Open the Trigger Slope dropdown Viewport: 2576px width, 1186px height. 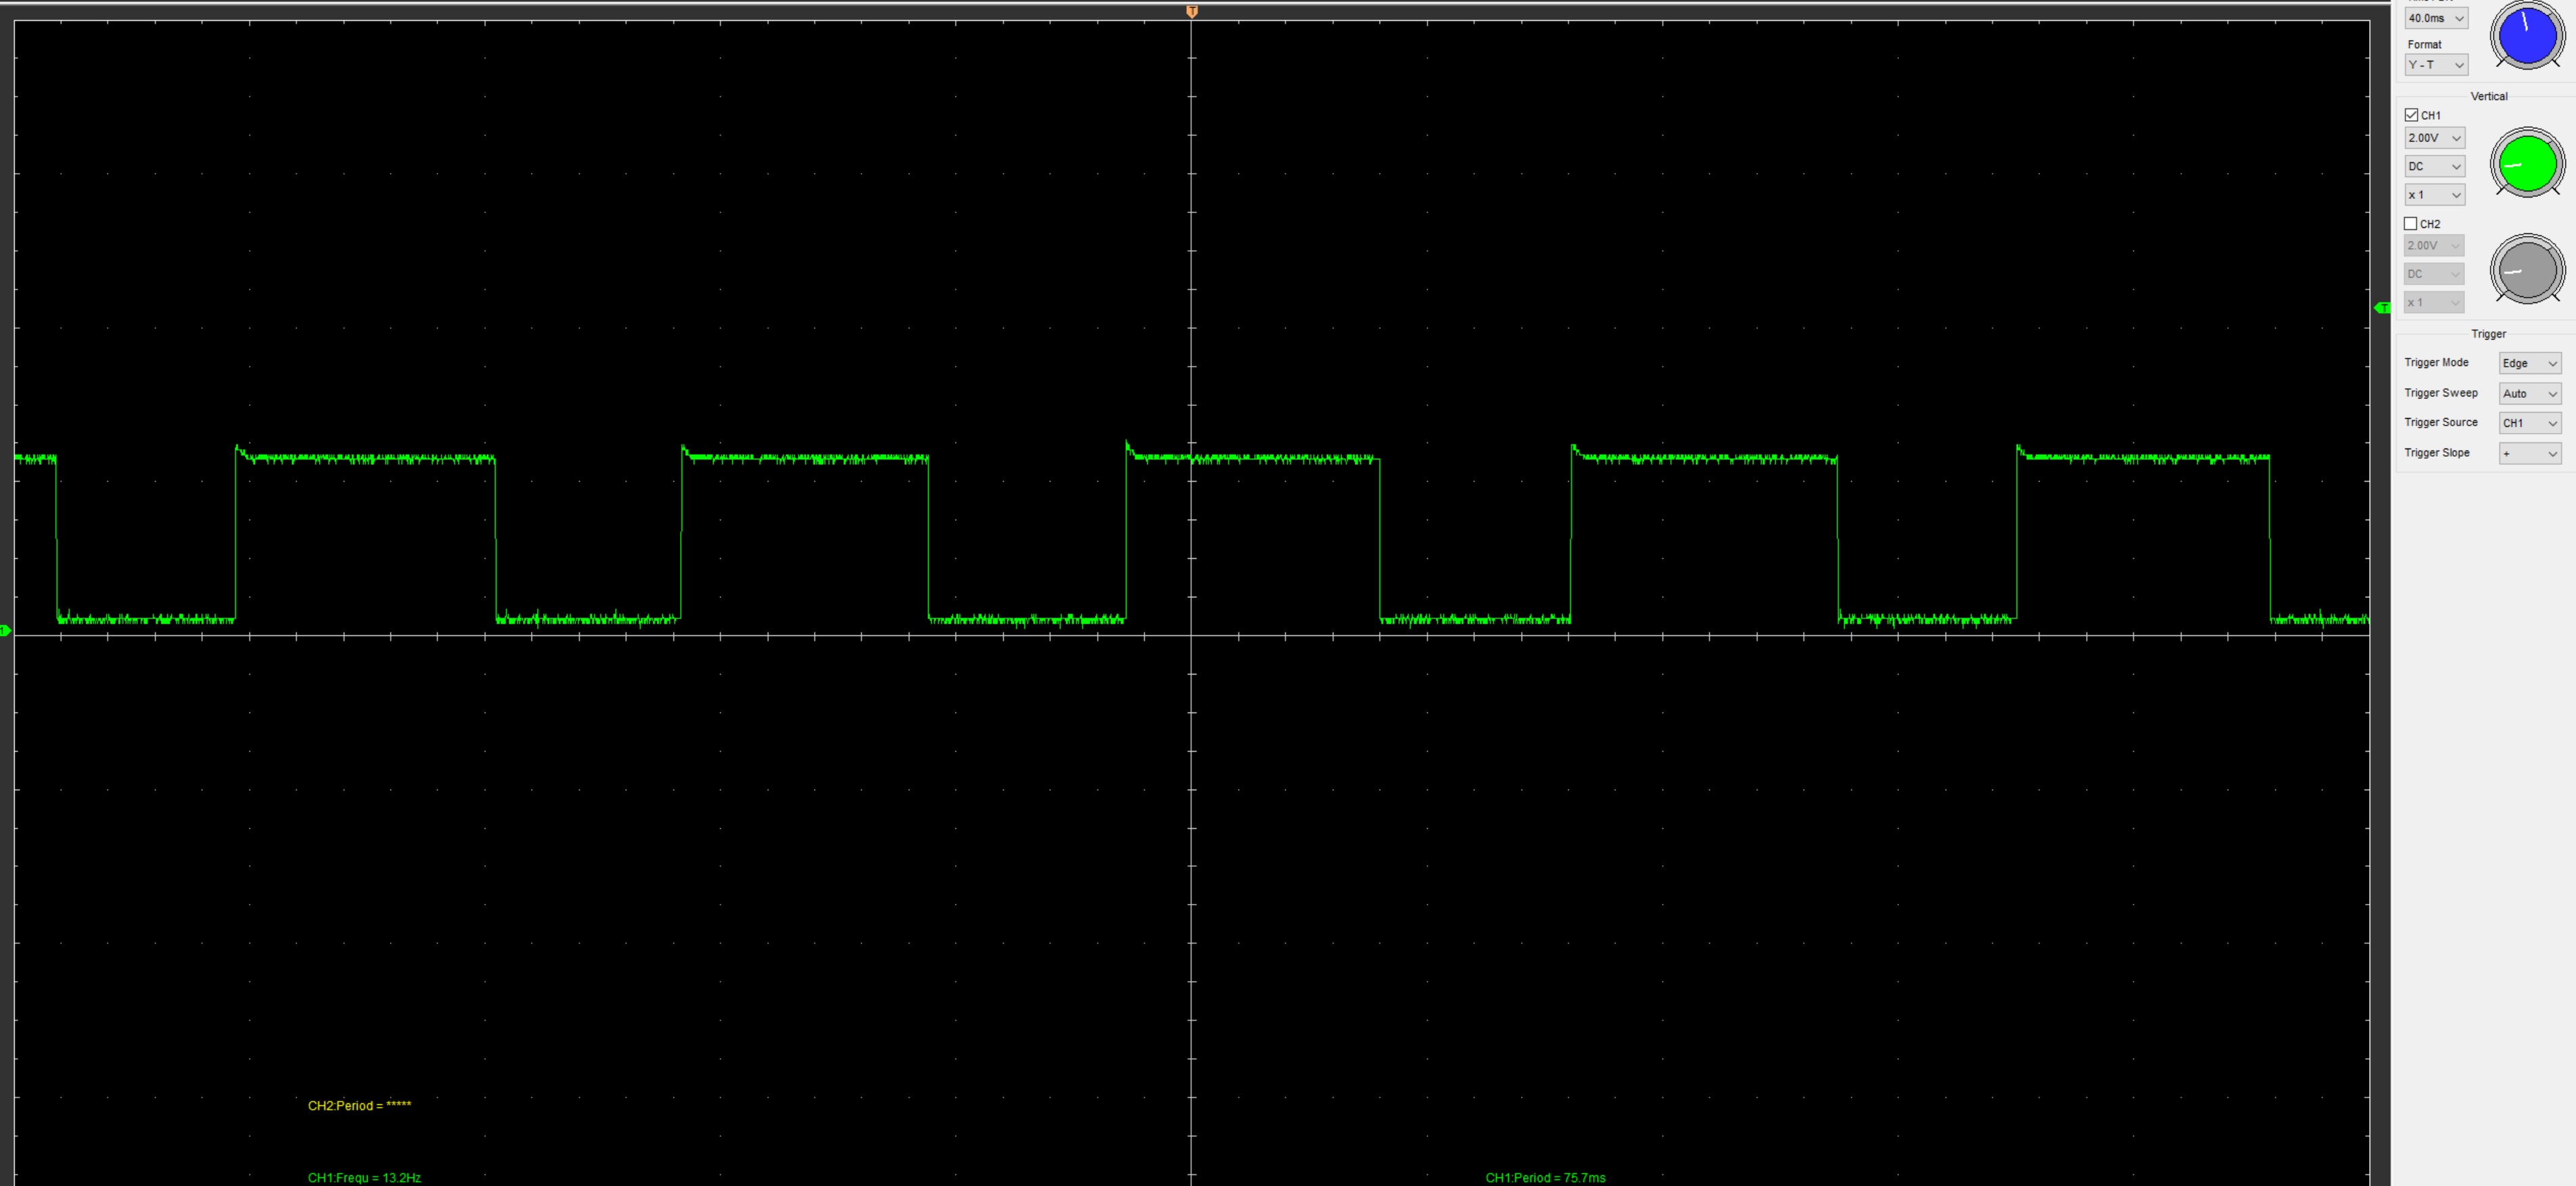pyautogui.click(x=2529, y=453)
